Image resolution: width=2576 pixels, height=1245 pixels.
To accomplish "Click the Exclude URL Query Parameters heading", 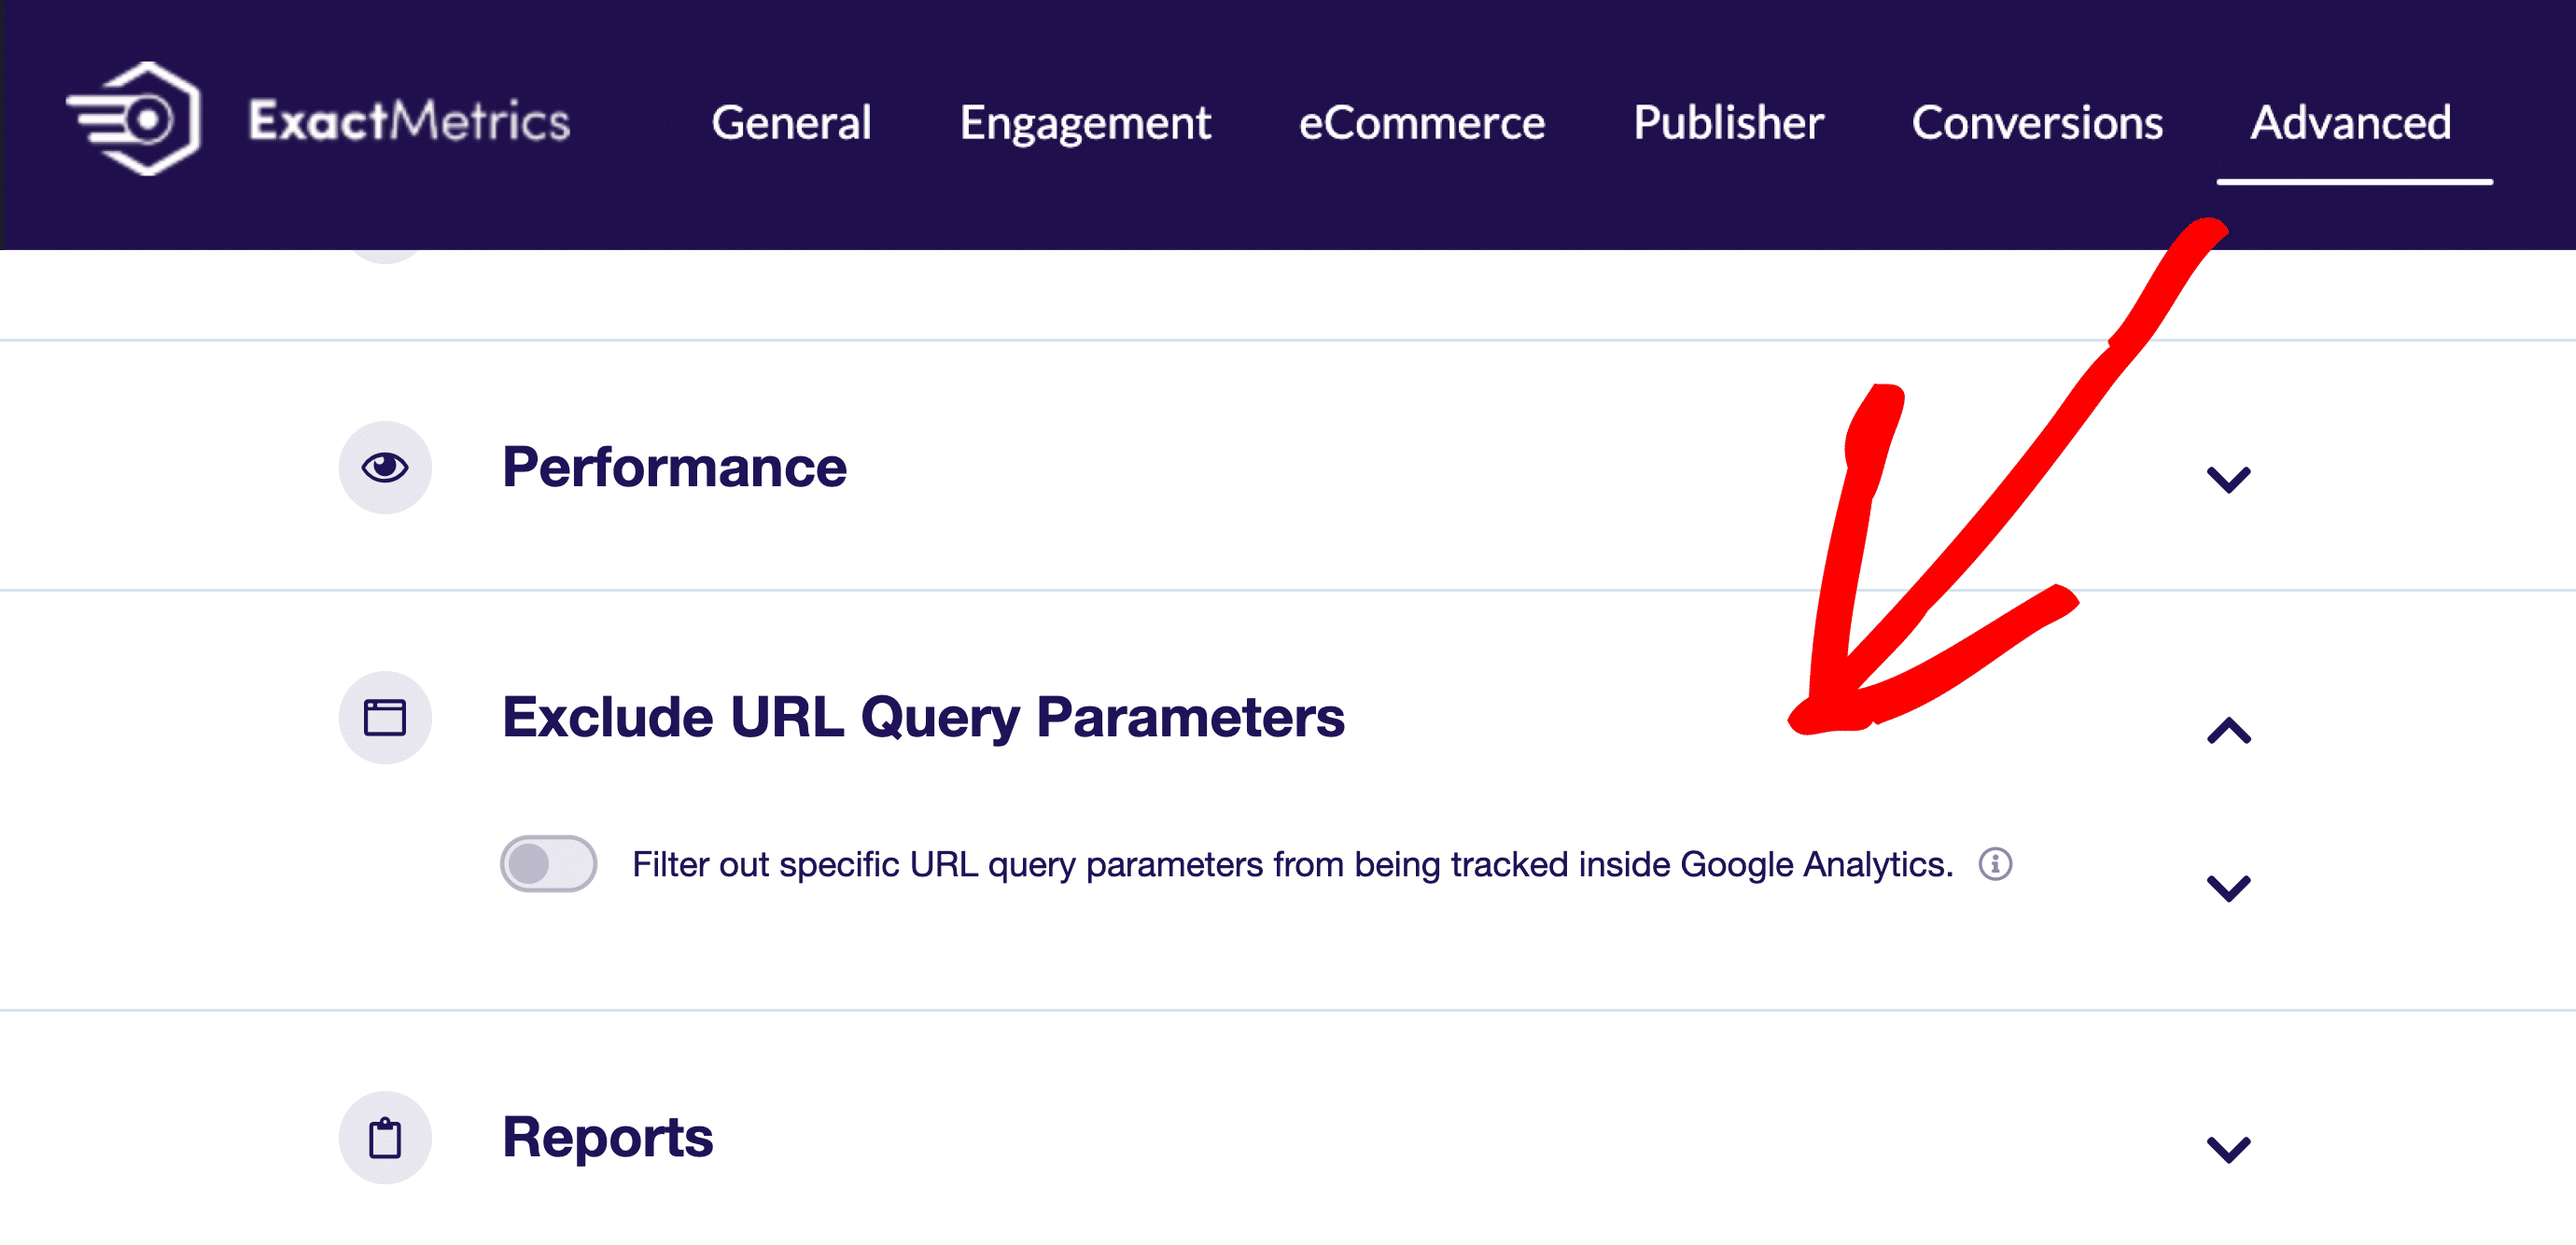I will [x=923, y=719].
